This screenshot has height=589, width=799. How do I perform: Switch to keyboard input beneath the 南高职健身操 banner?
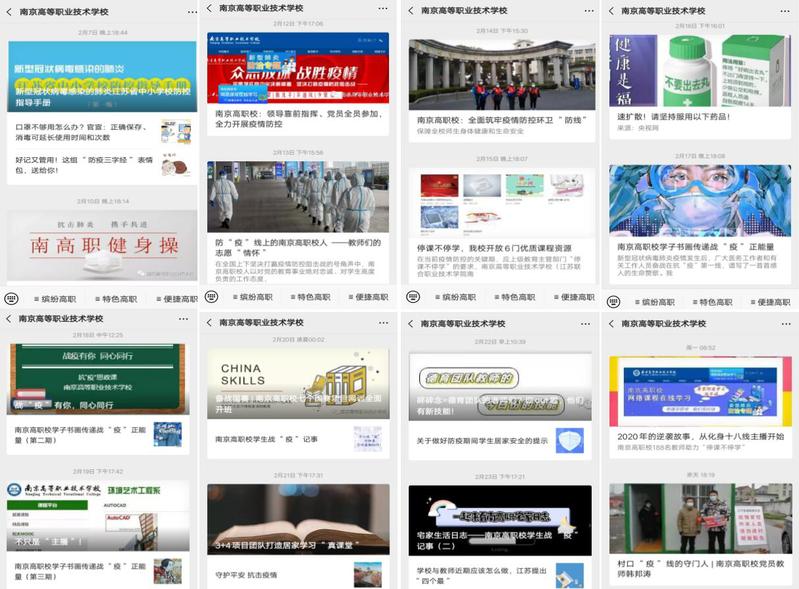point(13,298)
